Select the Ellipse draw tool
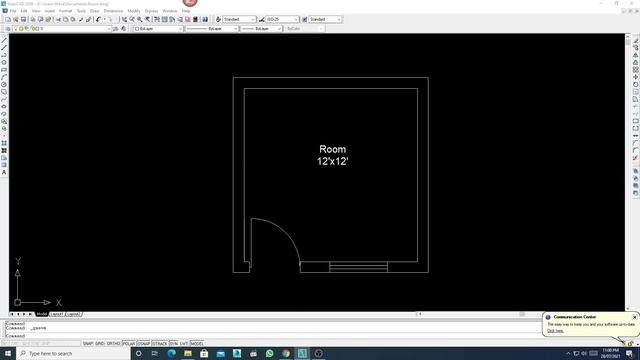This screenshot has height=360, width=640. tap(4, 107)
